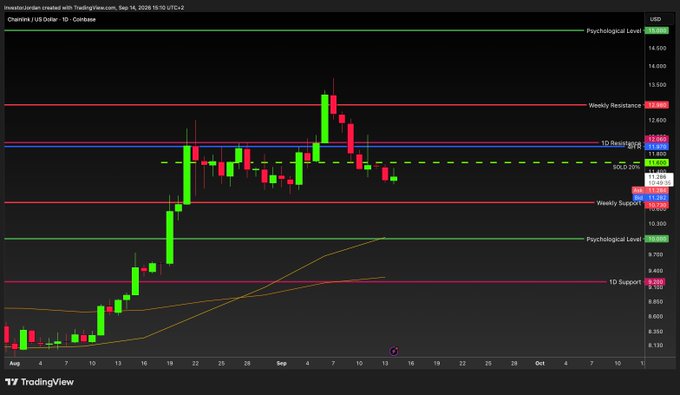Viewport: 680px width, 395px height.
Task: Select the Weekly Support line label
Action: (x=618, y=203)
